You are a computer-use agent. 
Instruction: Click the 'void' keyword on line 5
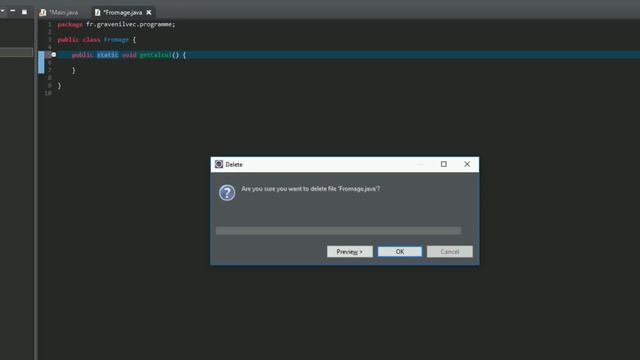129,55
